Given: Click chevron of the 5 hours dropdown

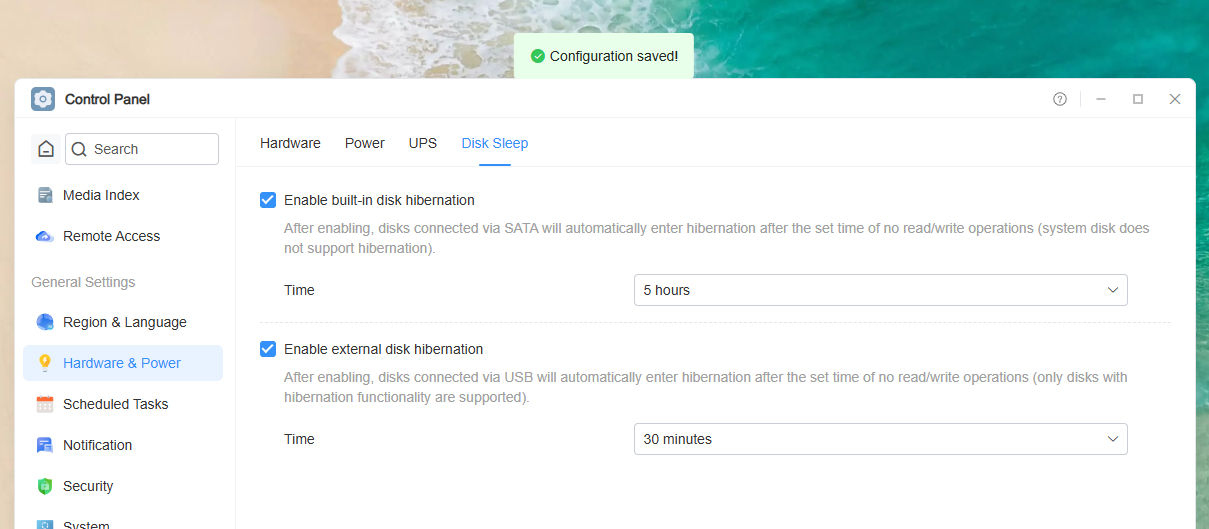Looking at the screenshot, I should pyautogui.click(x=1113, y=290).
